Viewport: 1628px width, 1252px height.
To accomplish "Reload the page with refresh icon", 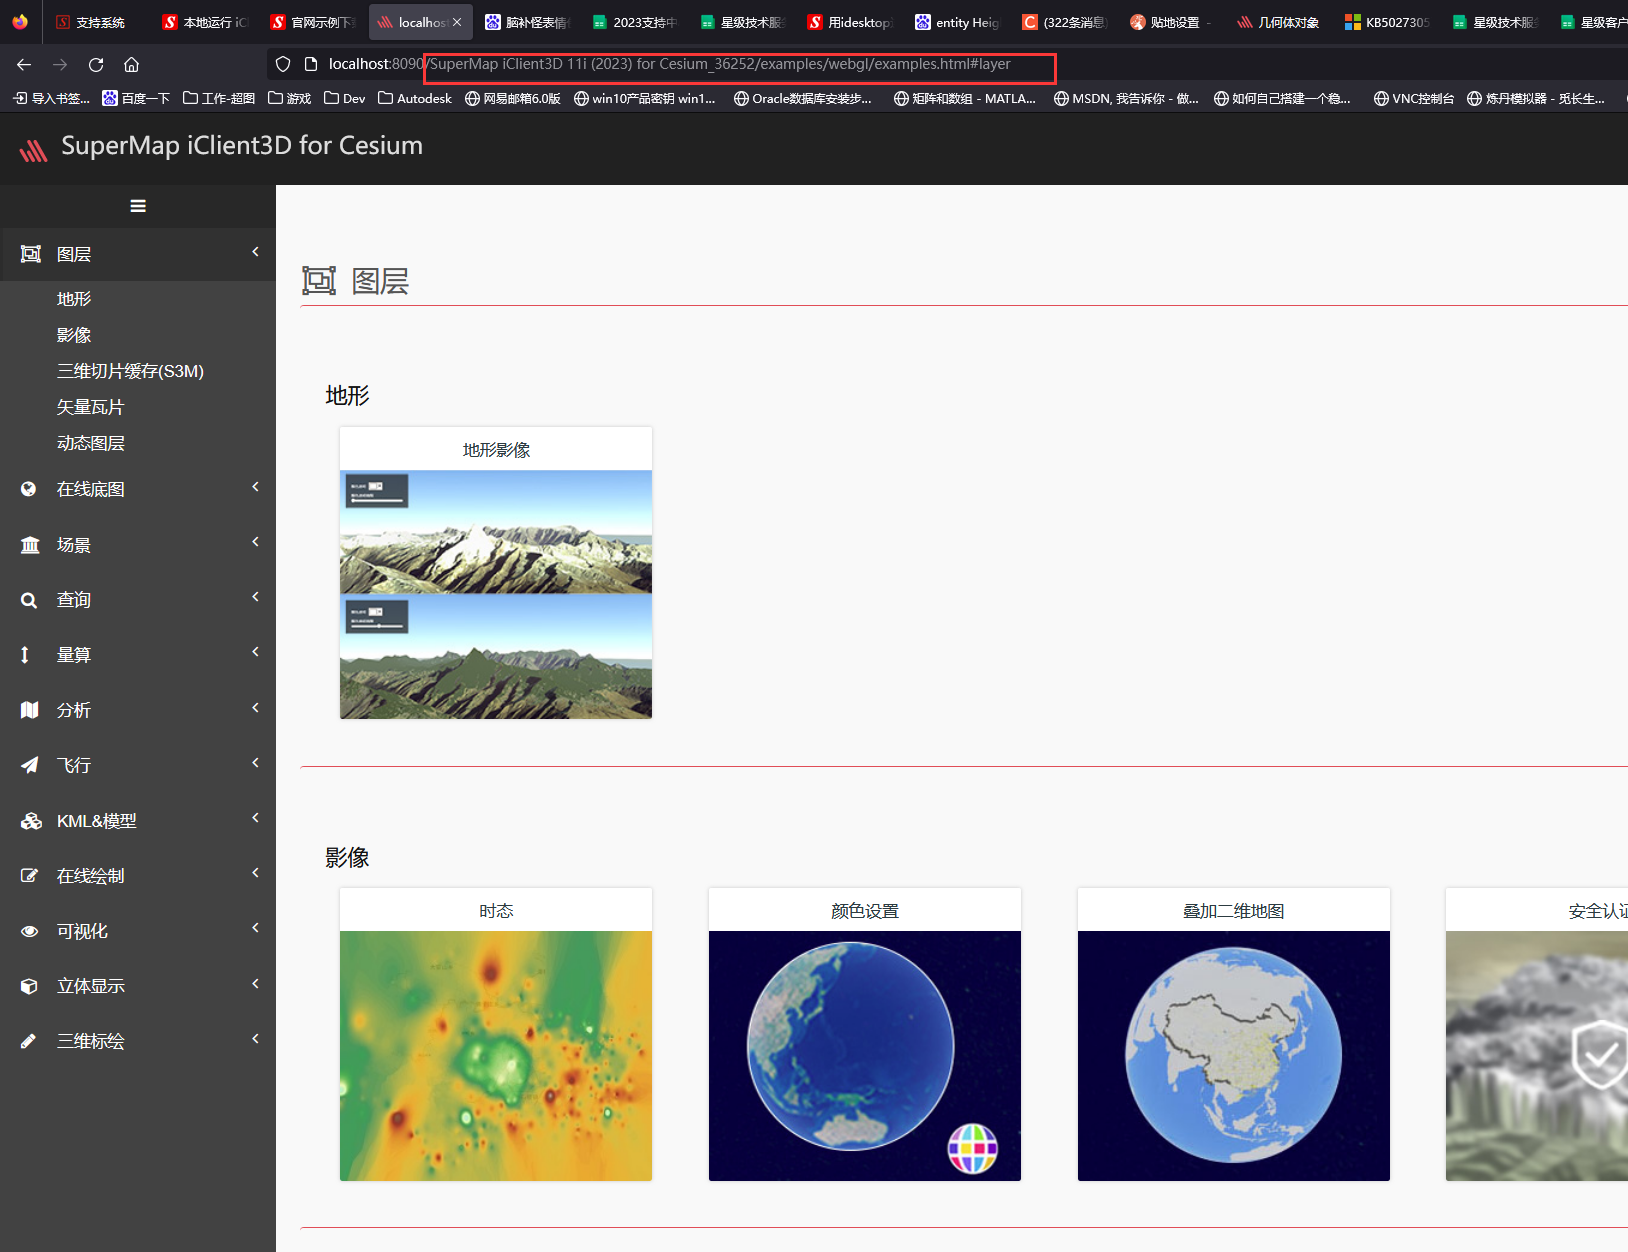I will coord(96,64).
